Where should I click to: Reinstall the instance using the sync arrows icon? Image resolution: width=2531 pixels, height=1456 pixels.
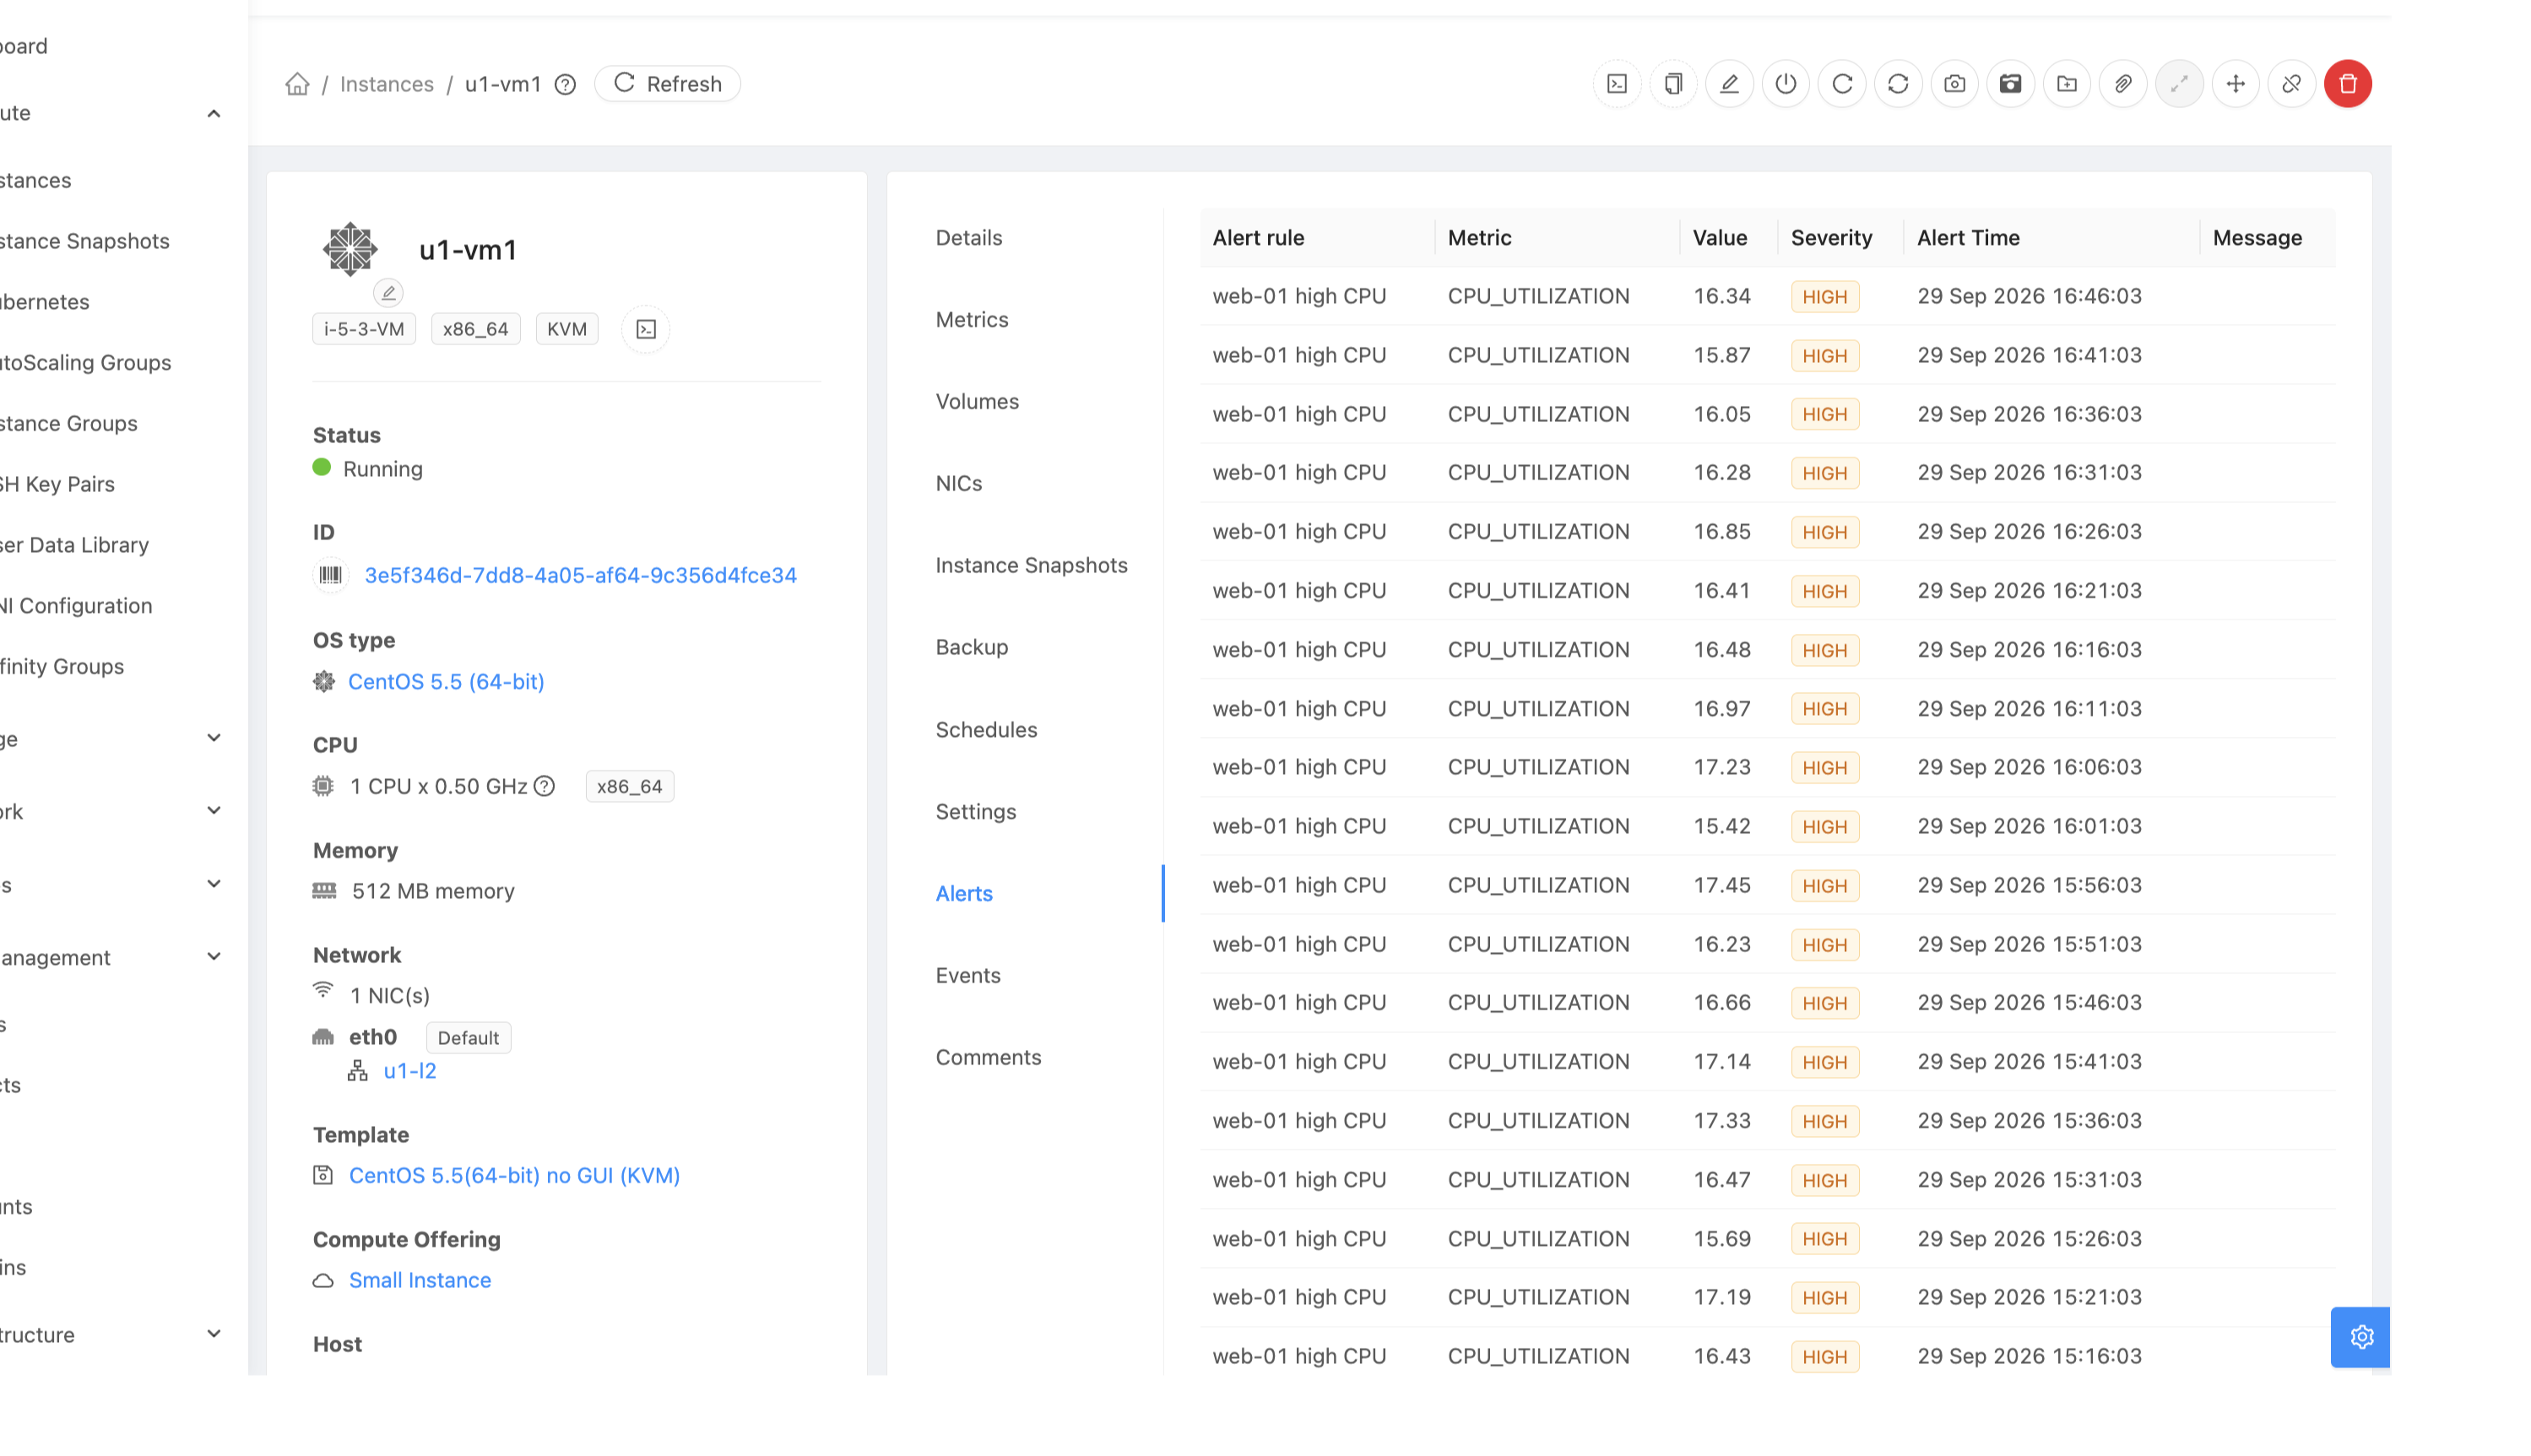pyautogui.click(x=1898, y=84)
